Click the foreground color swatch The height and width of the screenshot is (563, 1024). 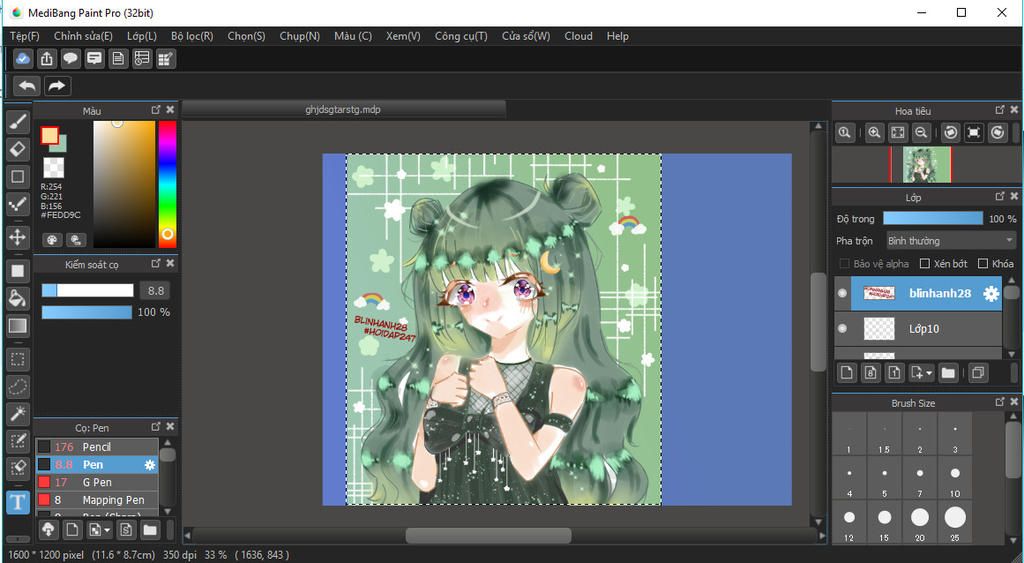coord(50,136)
